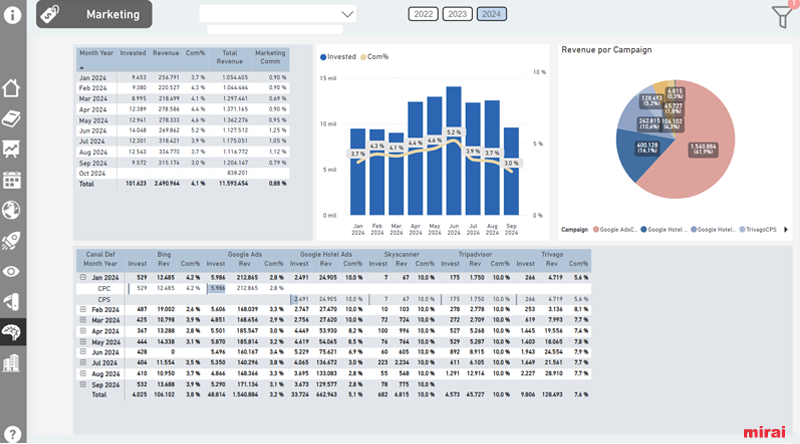
Task: Click the Bing channel column header
Action: (164, 254)
